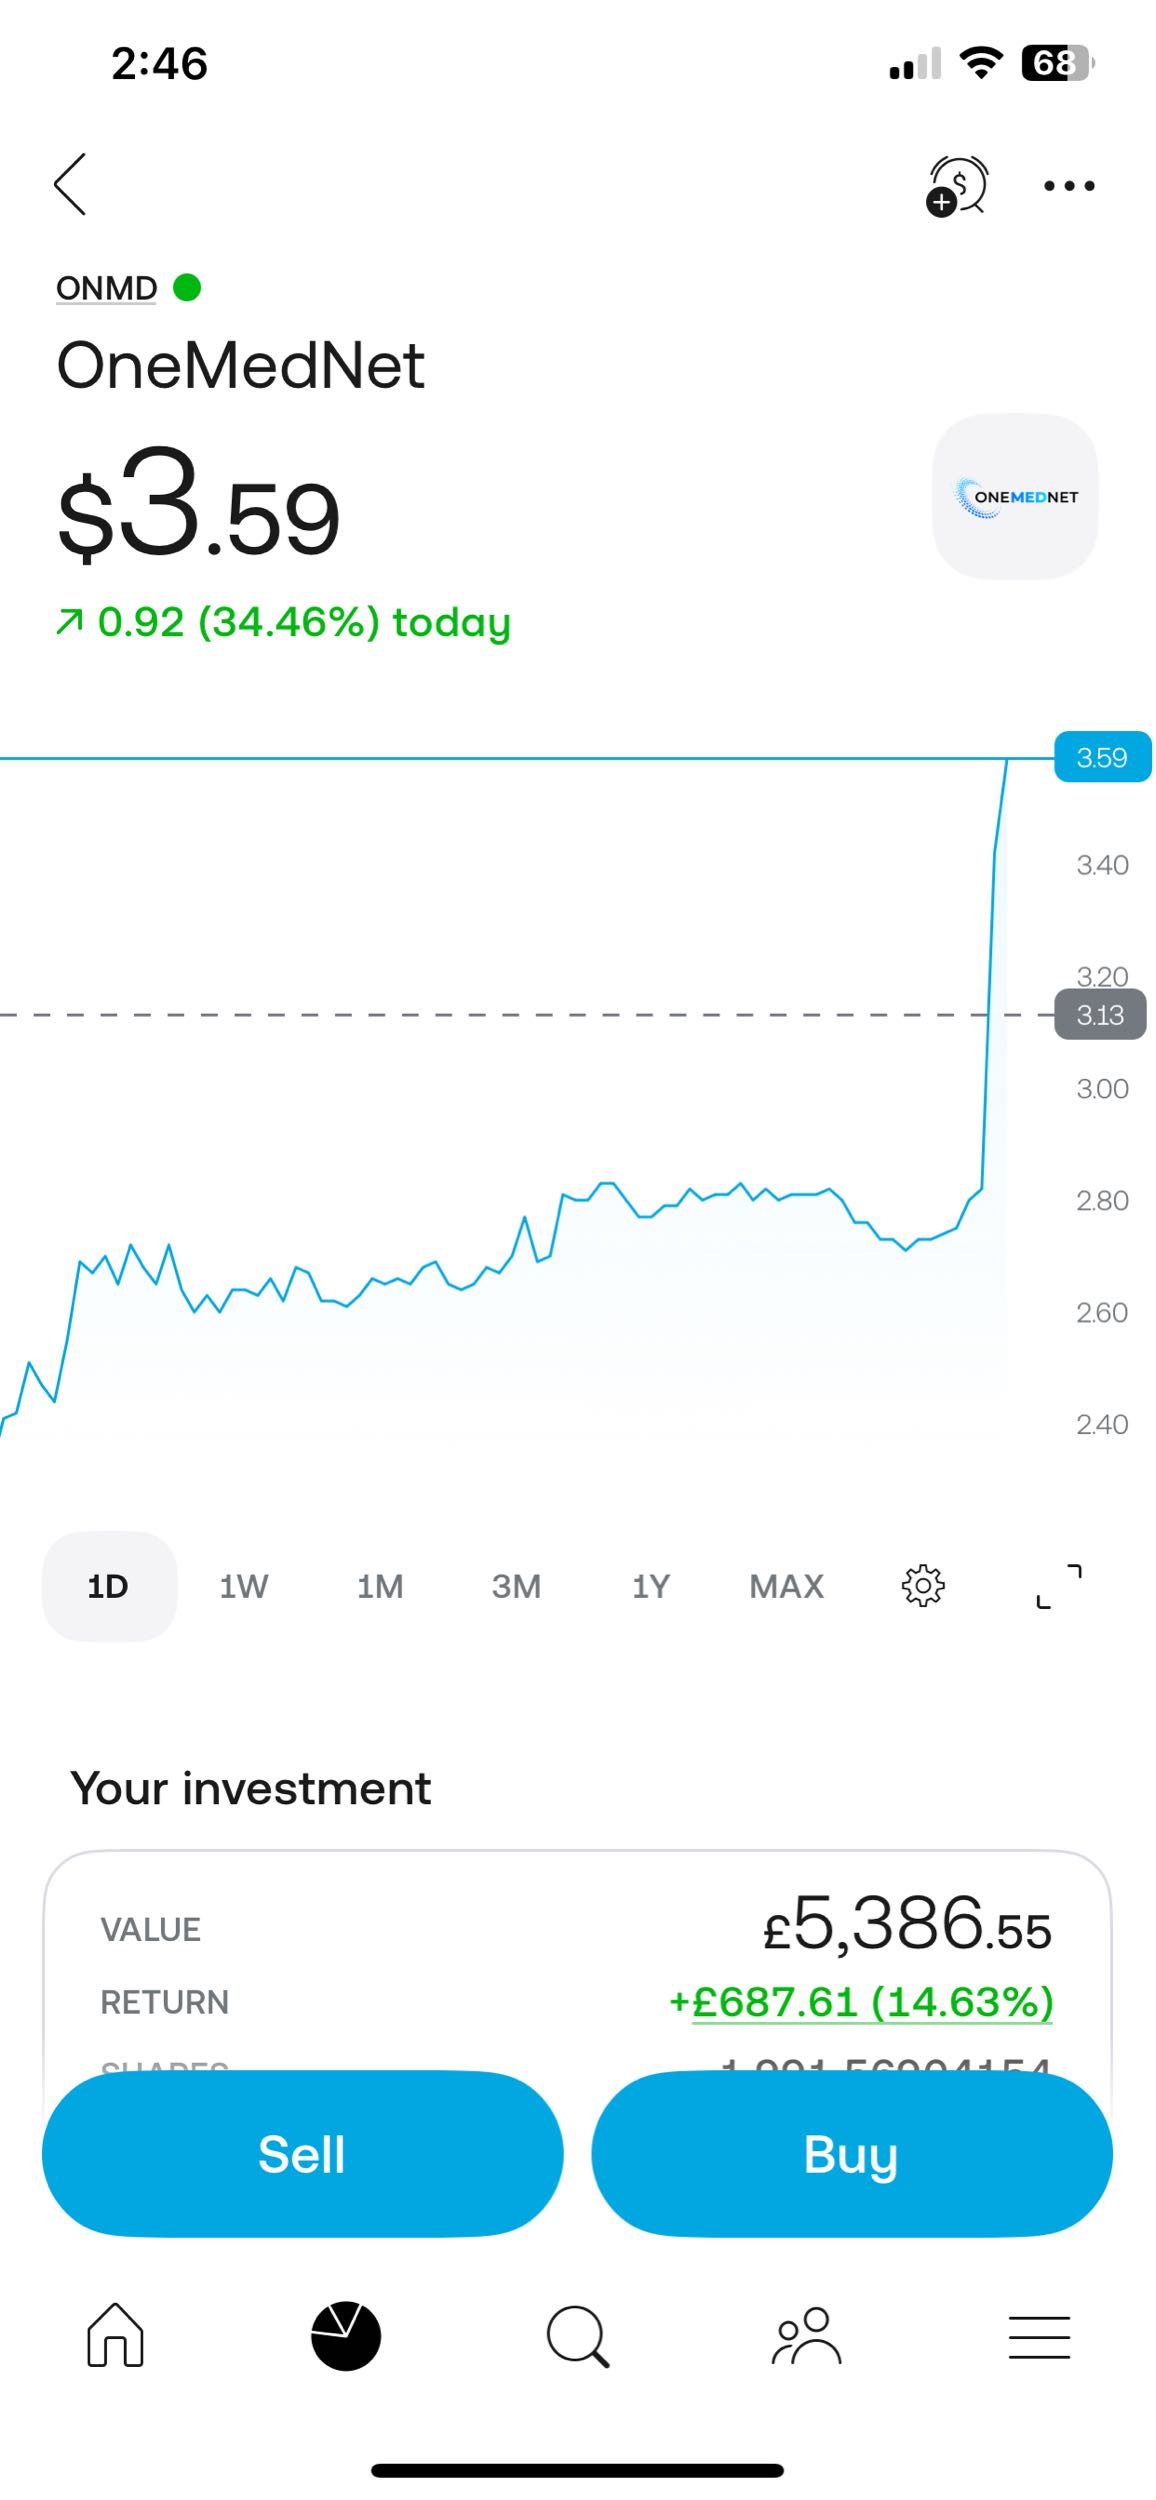Open the three-dot more options menu
The image size is (1156, 2500).
[x=1069, y=186]
